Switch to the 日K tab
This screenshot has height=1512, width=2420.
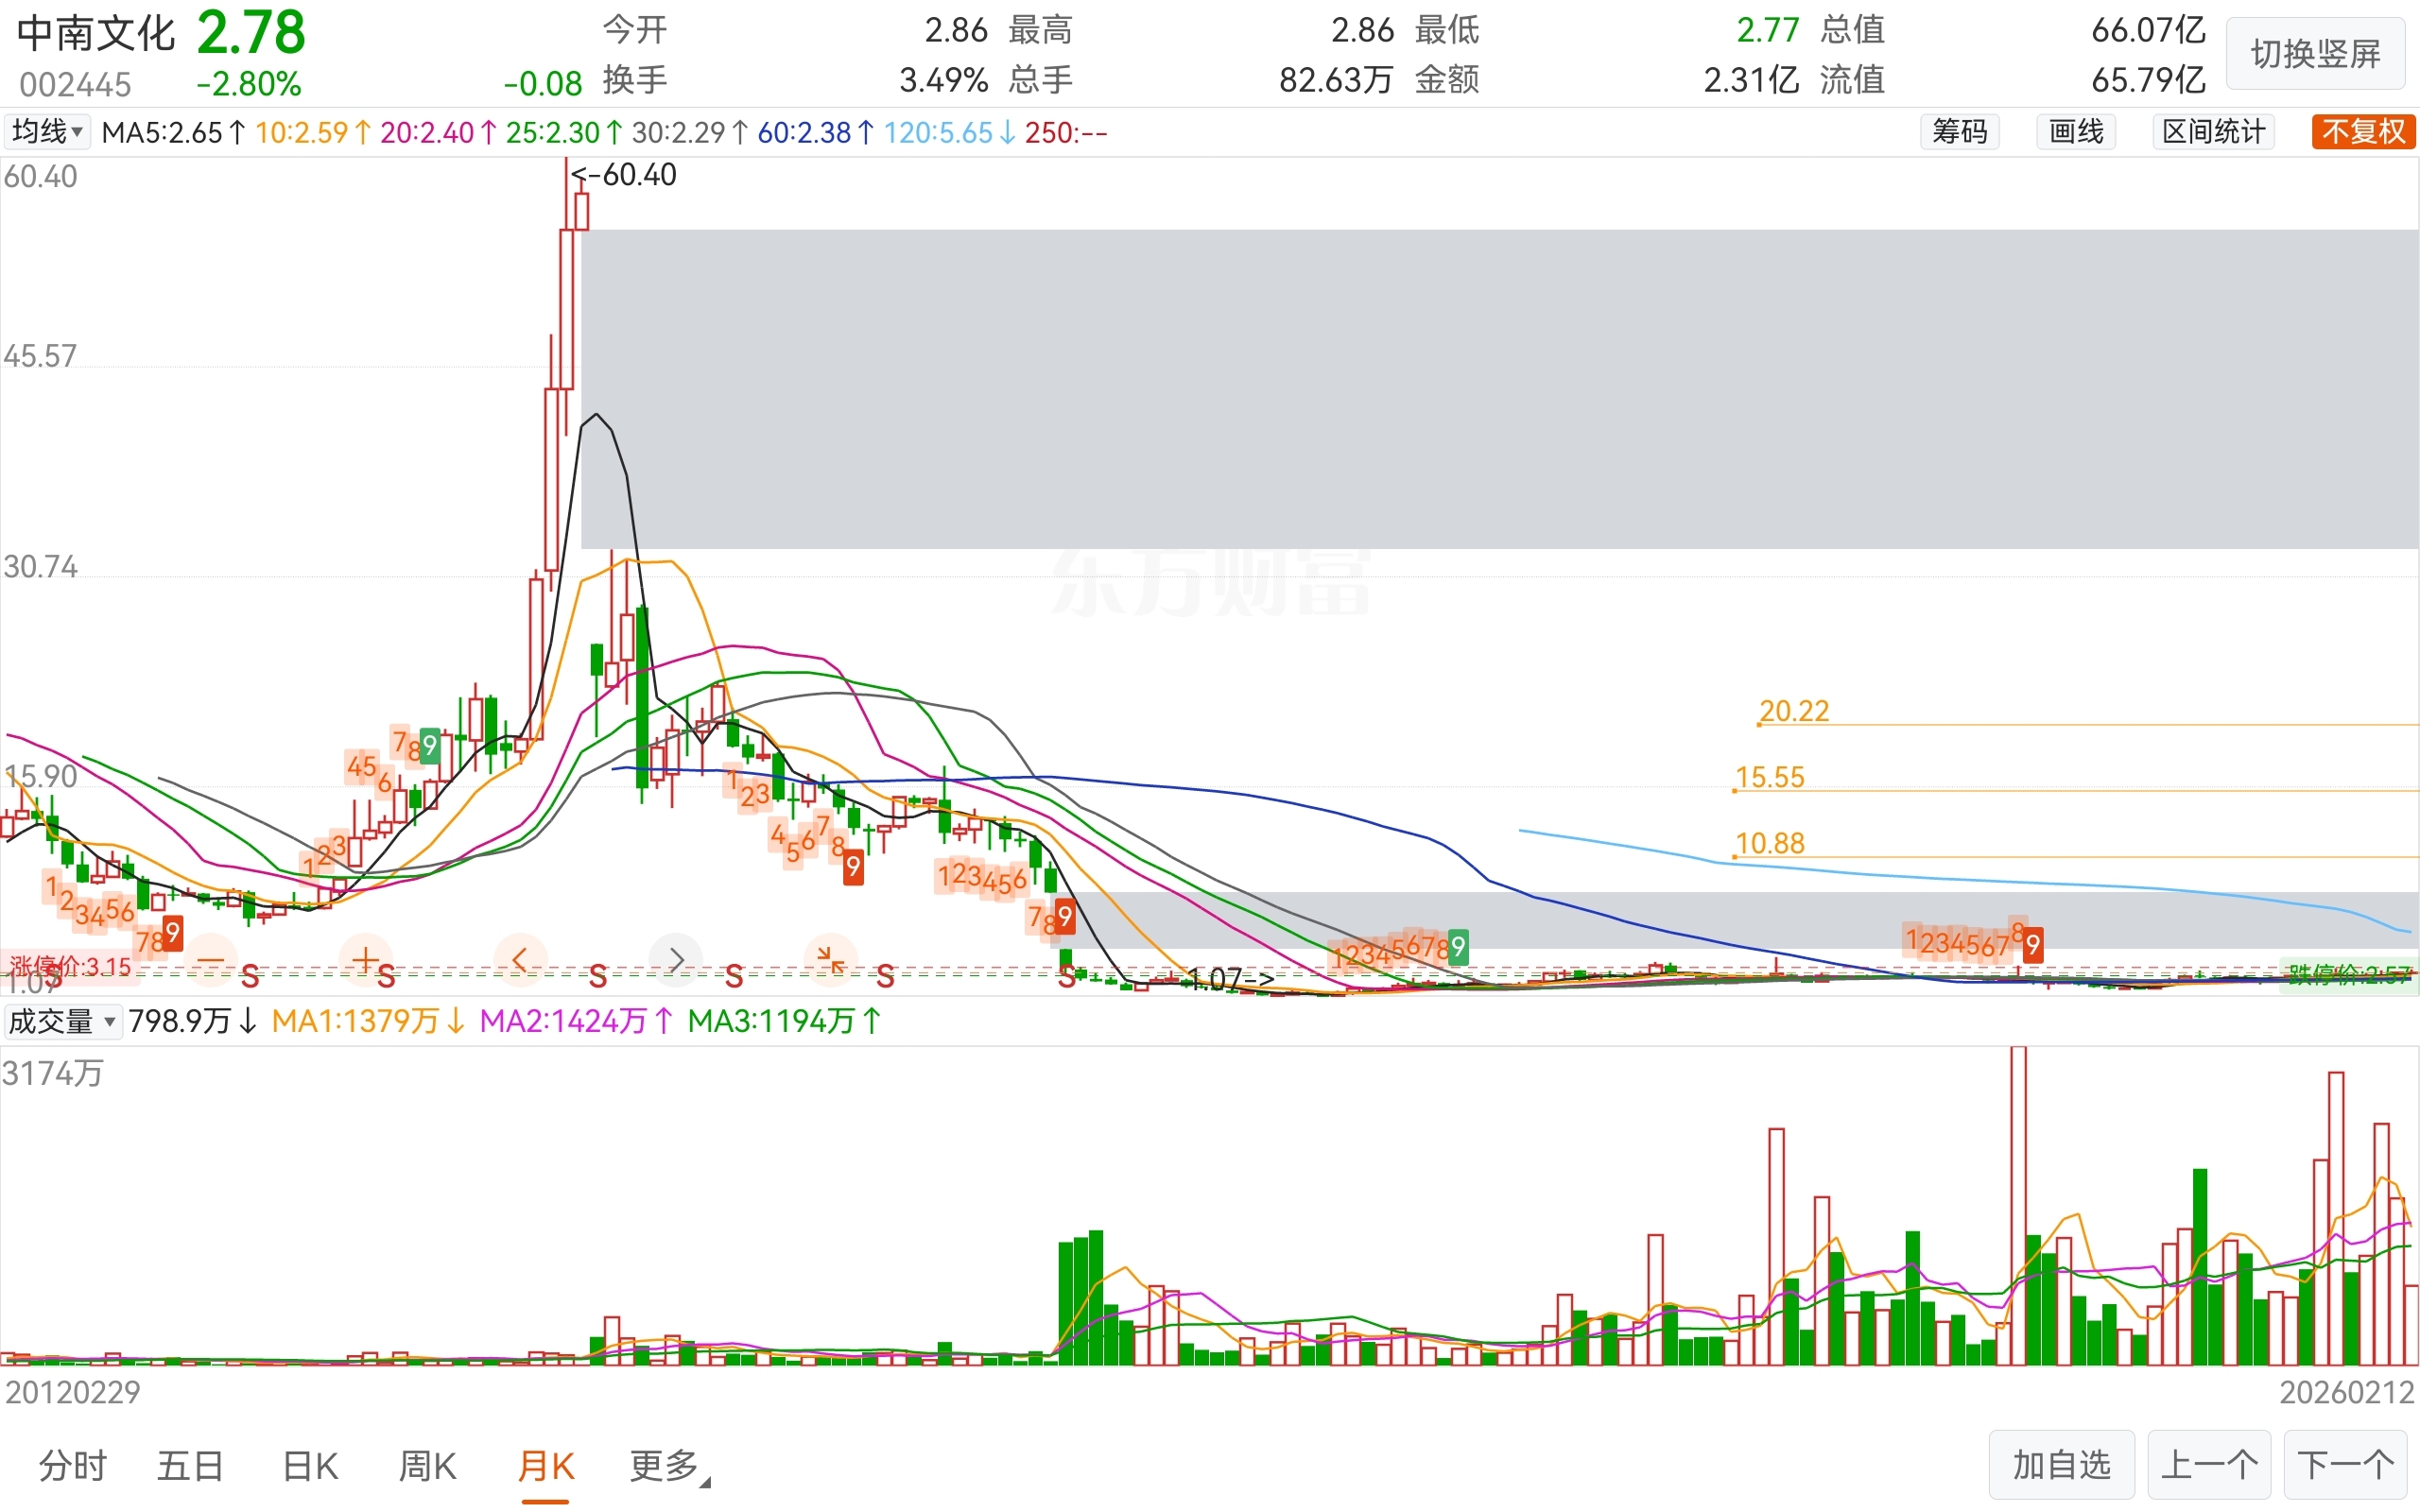click(310, 1466)
